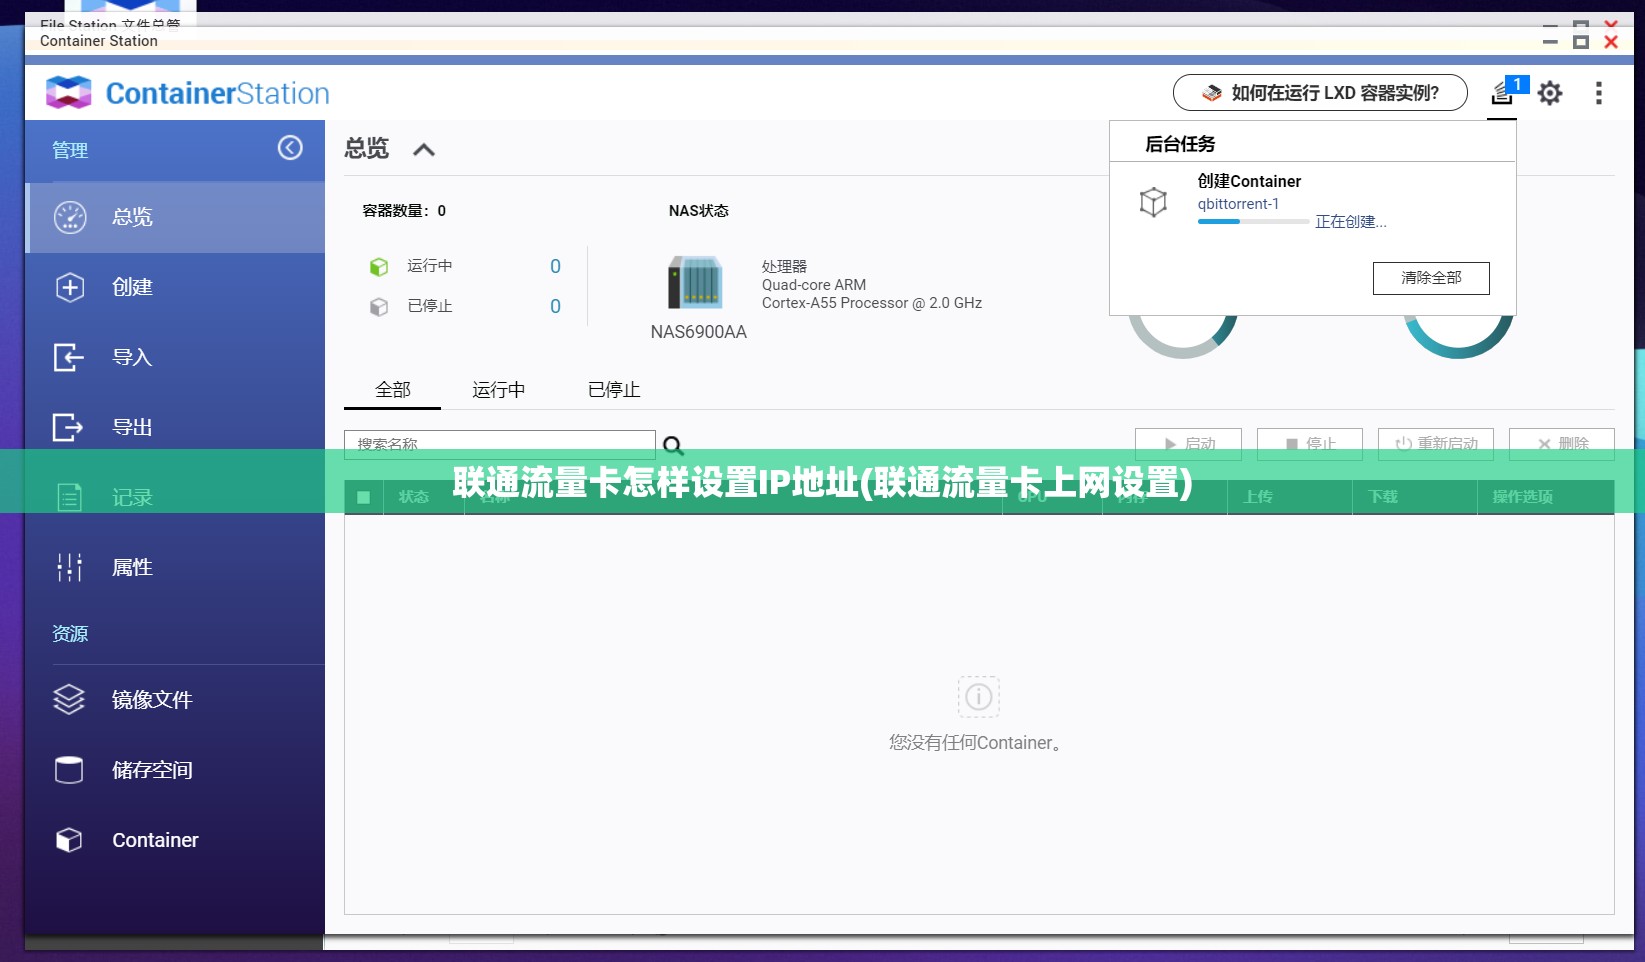1645x962 pixels.
Task: Click the 容器数量: 0 label
Action: point(404,211)
